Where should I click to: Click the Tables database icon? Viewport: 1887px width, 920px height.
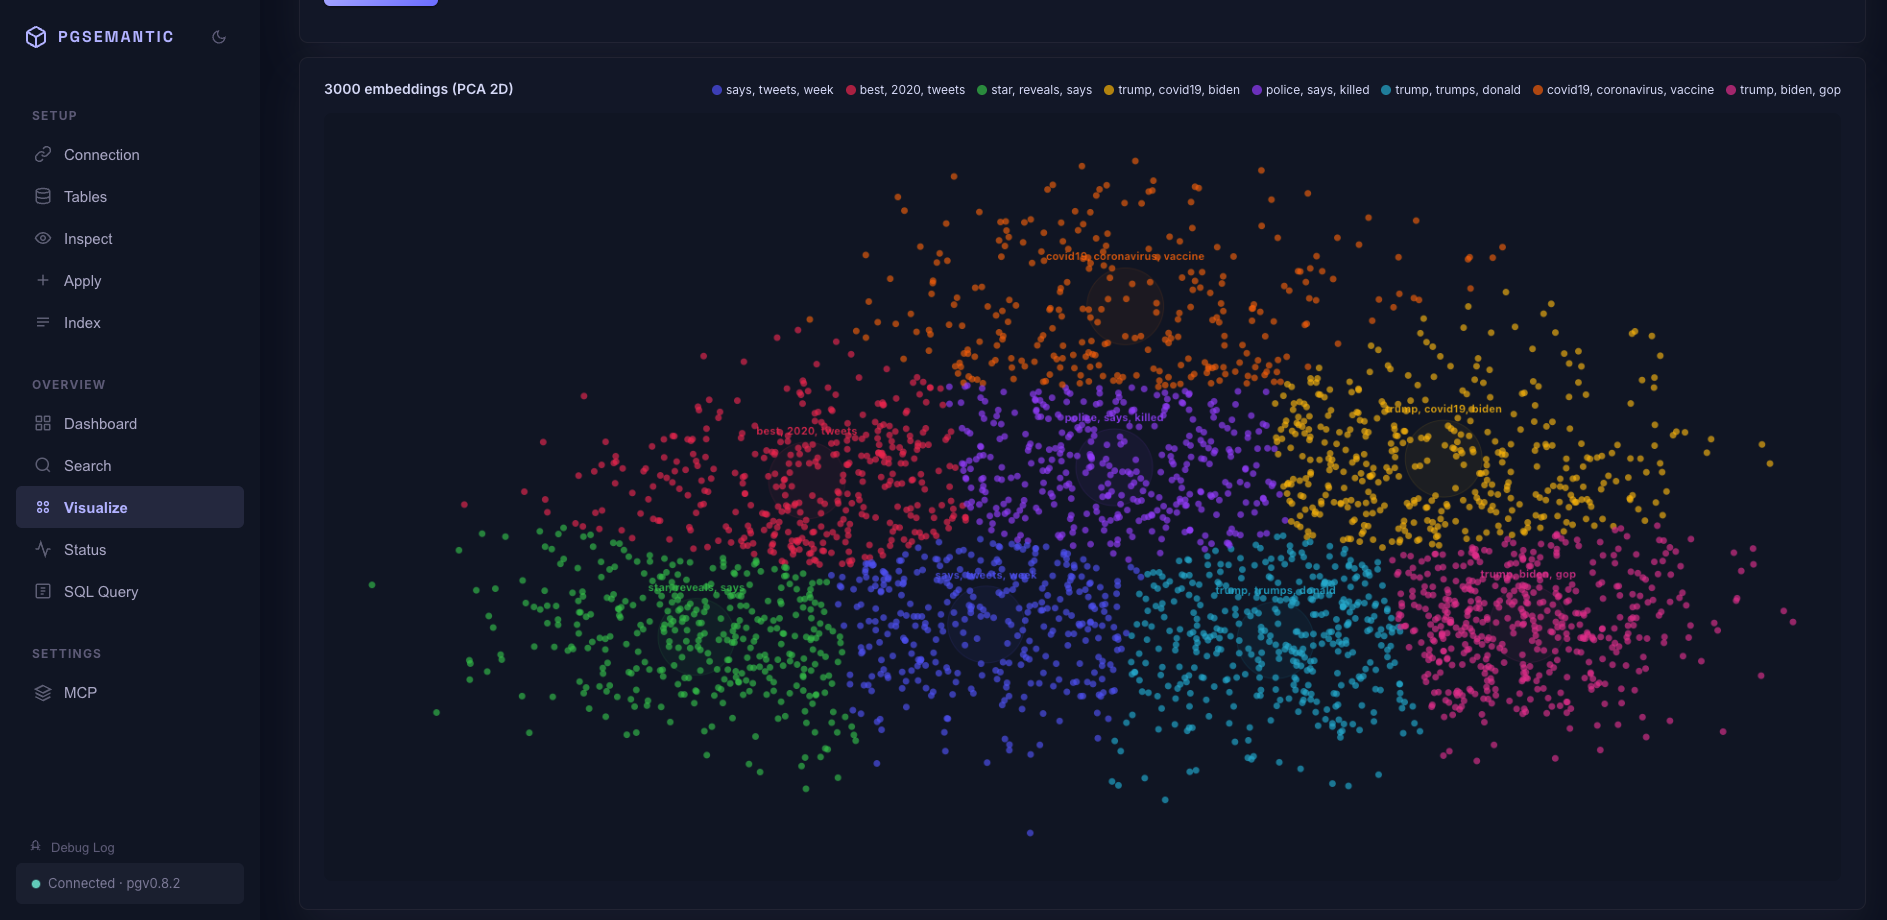43,196
